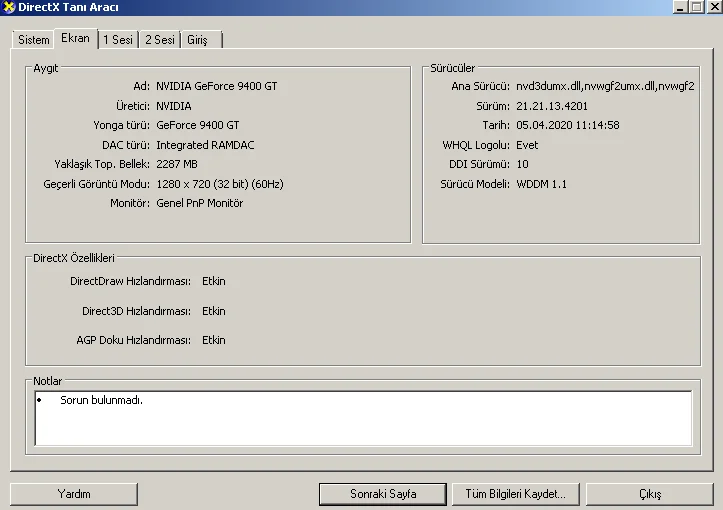Click the value 'Genel PnP Monitör'
Viewport: 723px width, 510px height.
pyautogui.click(x=200, y=203)
